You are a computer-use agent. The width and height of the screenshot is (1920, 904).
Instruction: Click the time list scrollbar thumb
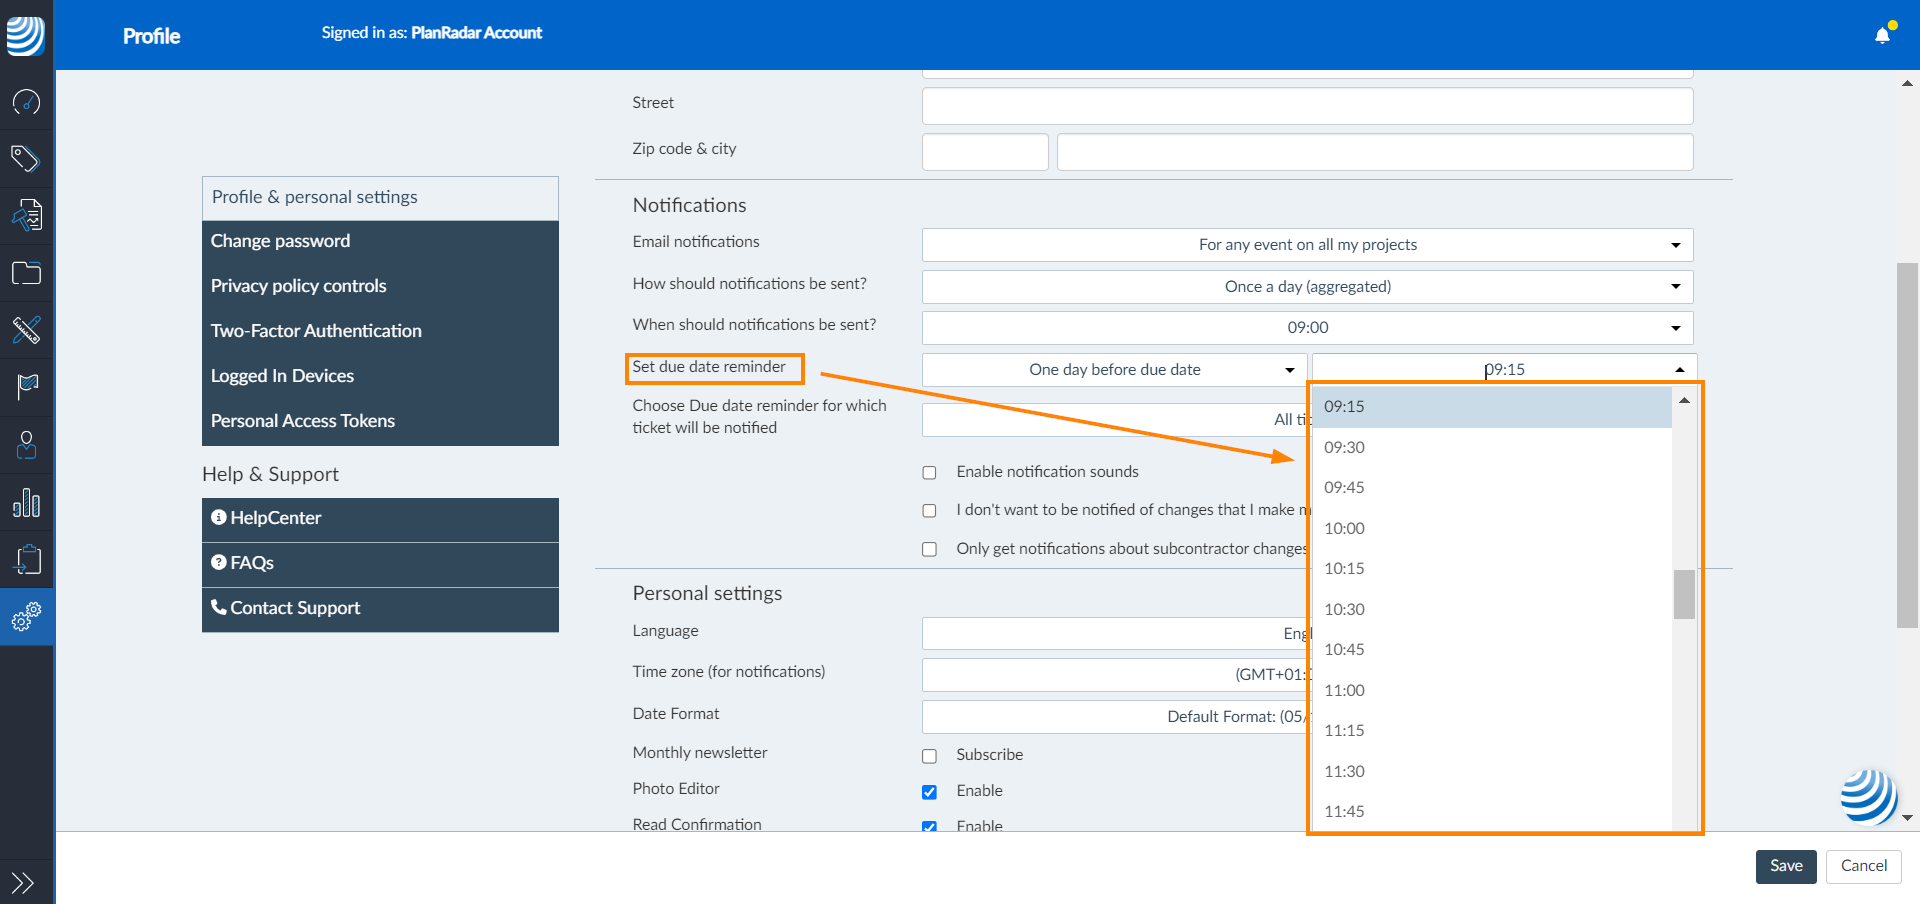coord(1684,594)
